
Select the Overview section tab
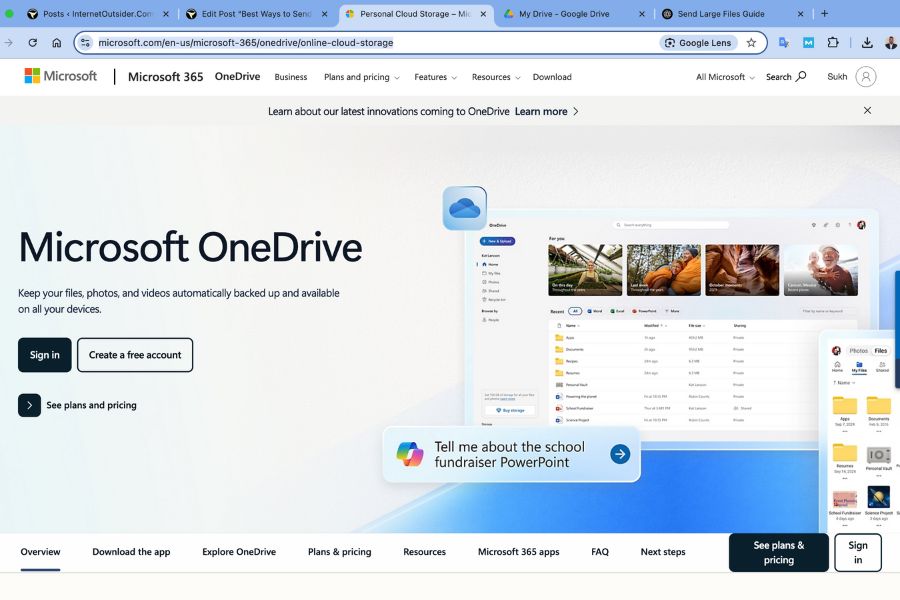[40, 552]
